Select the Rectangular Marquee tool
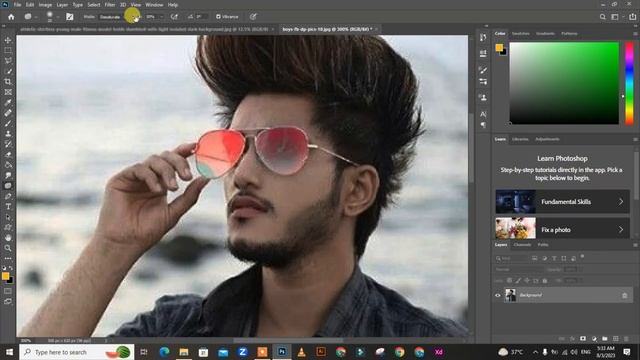 [x=8, y=50]
